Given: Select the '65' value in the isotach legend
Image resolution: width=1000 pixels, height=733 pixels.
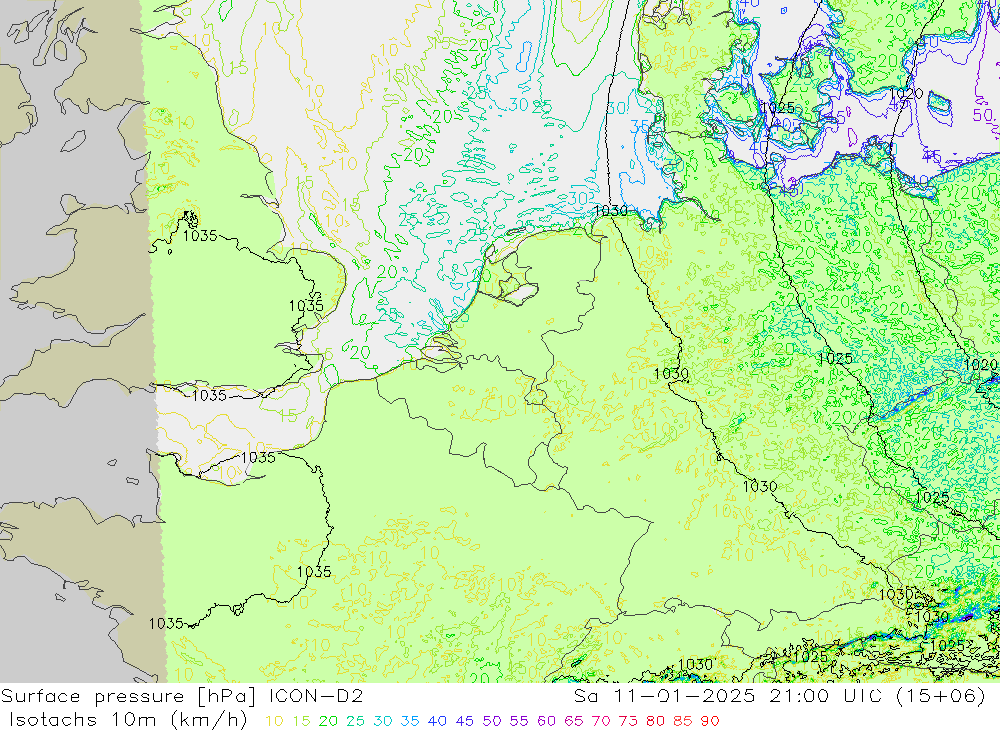Looking at the screenshot, I should coord(573,721).
